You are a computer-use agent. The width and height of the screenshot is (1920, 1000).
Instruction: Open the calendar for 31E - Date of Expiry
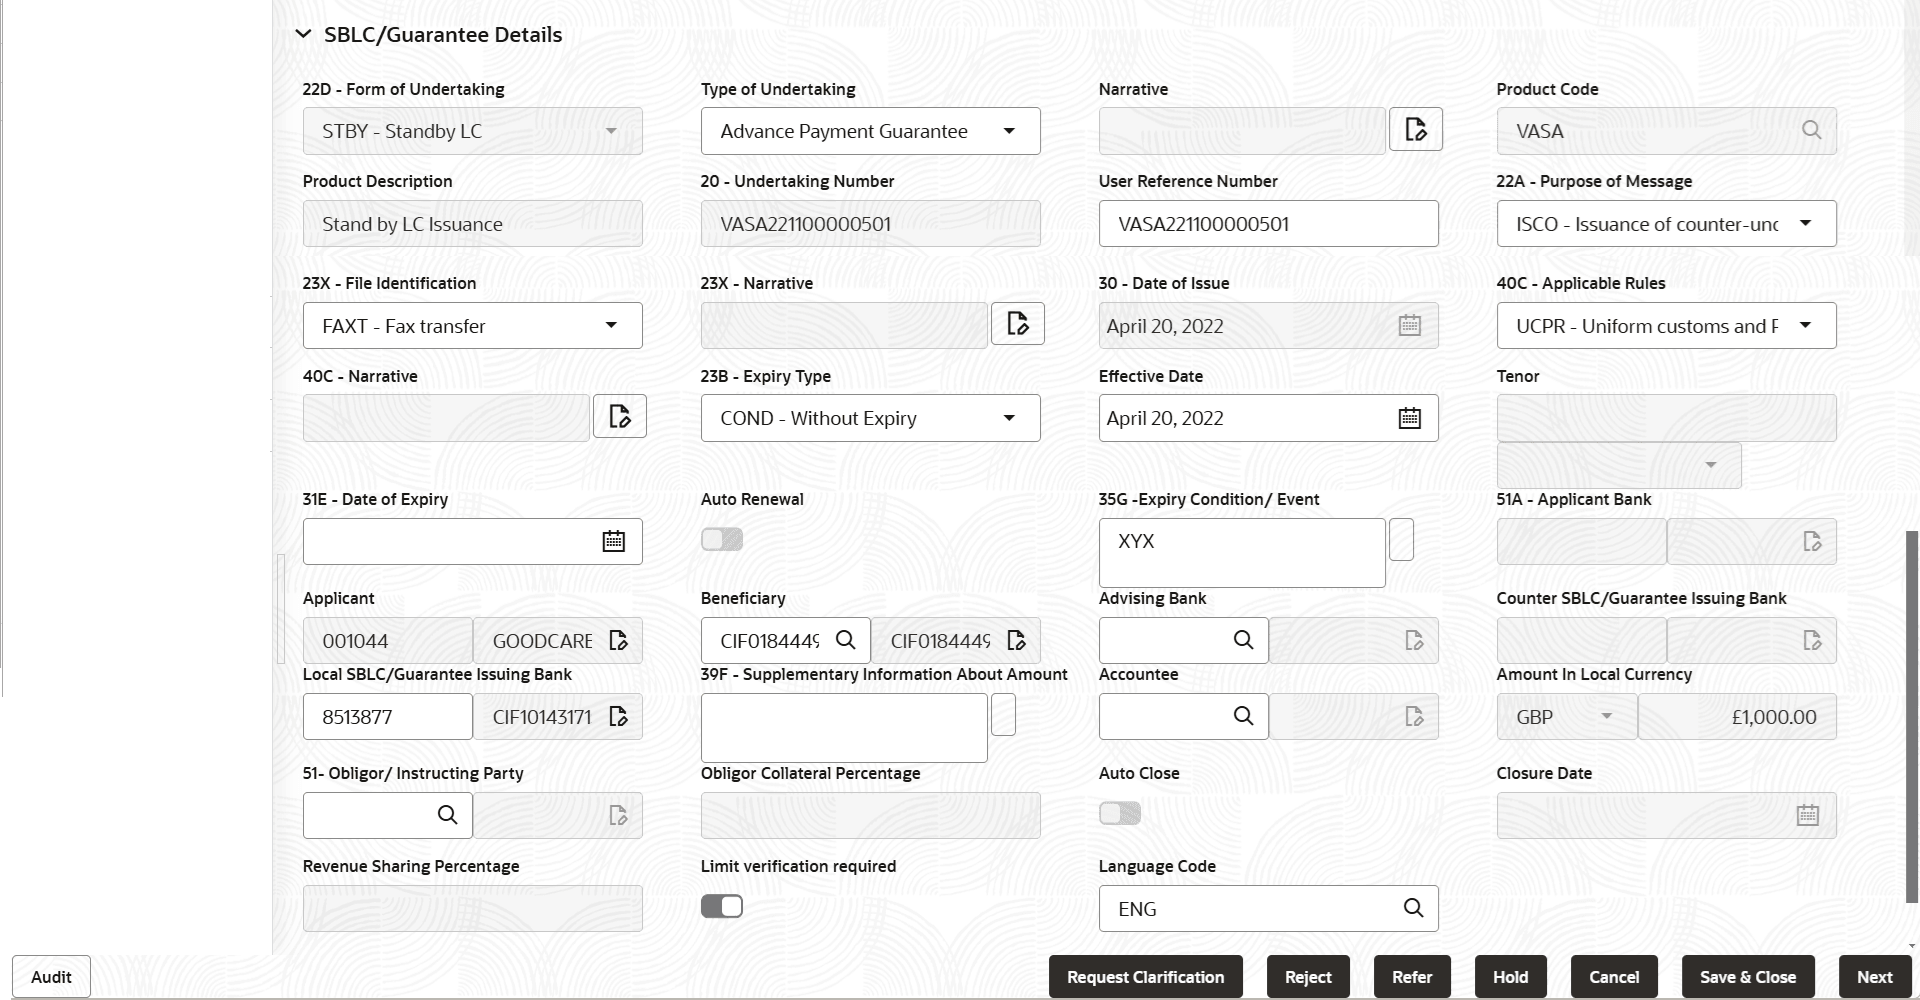click(x=613, y=541)
